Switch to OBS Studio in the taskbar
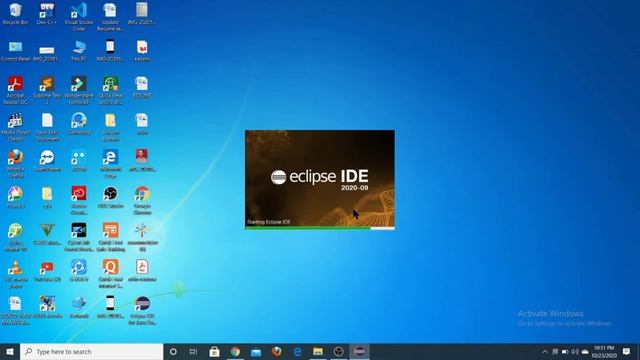640x360 pixels. pyautogui.click(x=338, y=351)
